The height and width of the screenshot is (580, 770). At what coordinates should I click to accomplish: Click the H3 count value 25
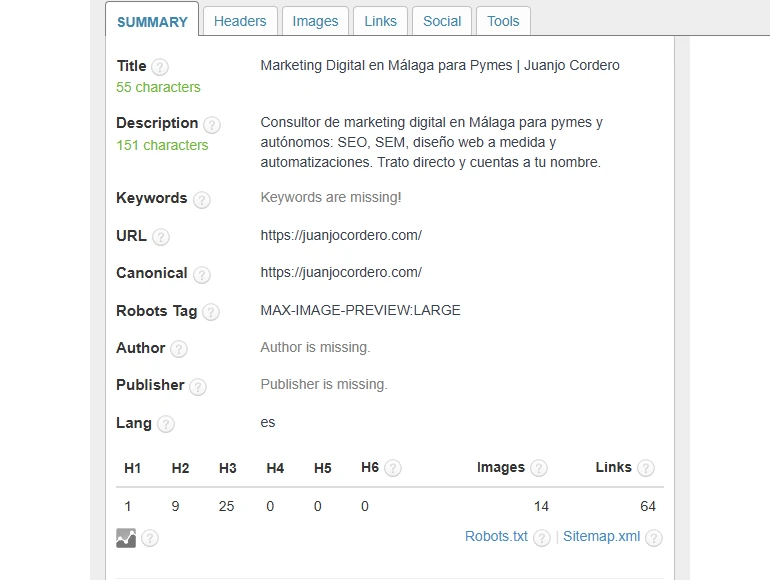pyautogui.click(x=226, y=506)
